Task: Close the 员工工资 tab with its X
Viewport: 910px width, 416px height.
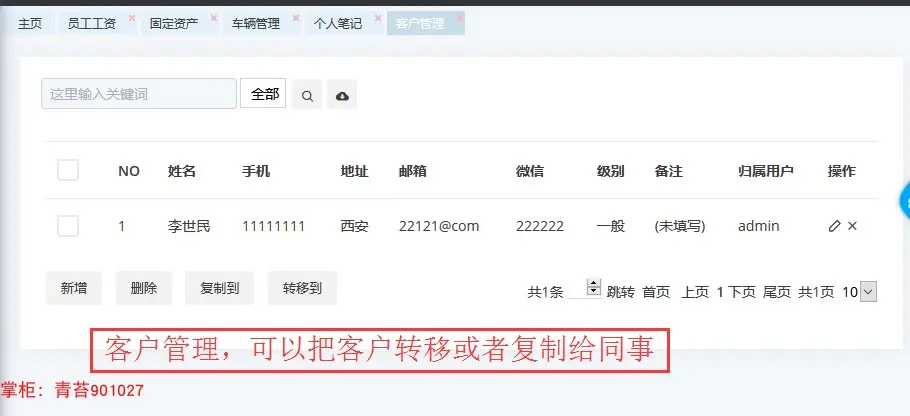Action: click(132, 18)
